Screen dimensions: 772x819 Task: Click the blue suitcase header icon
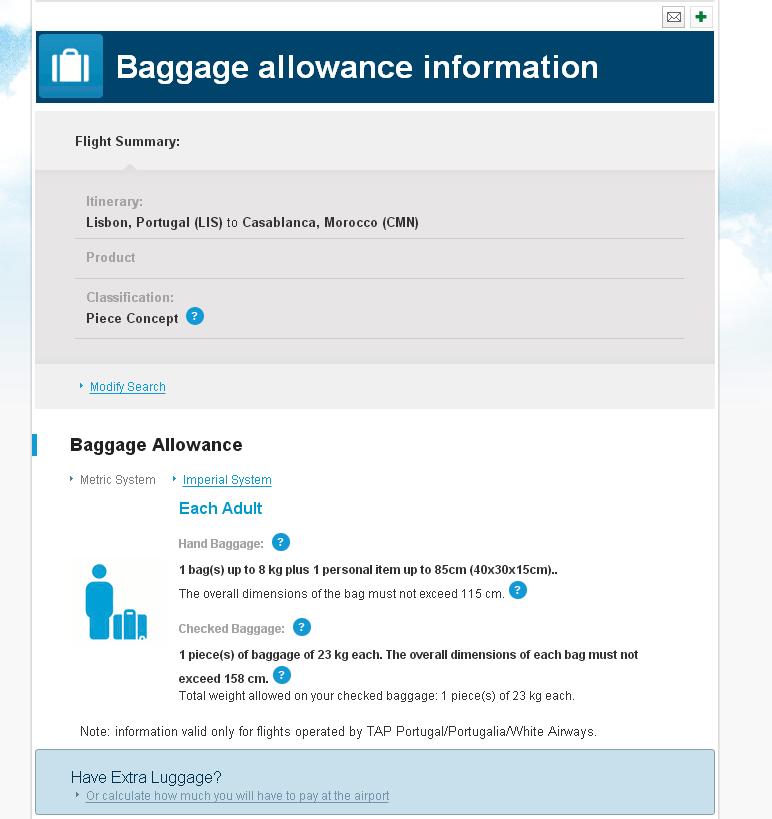72,66
